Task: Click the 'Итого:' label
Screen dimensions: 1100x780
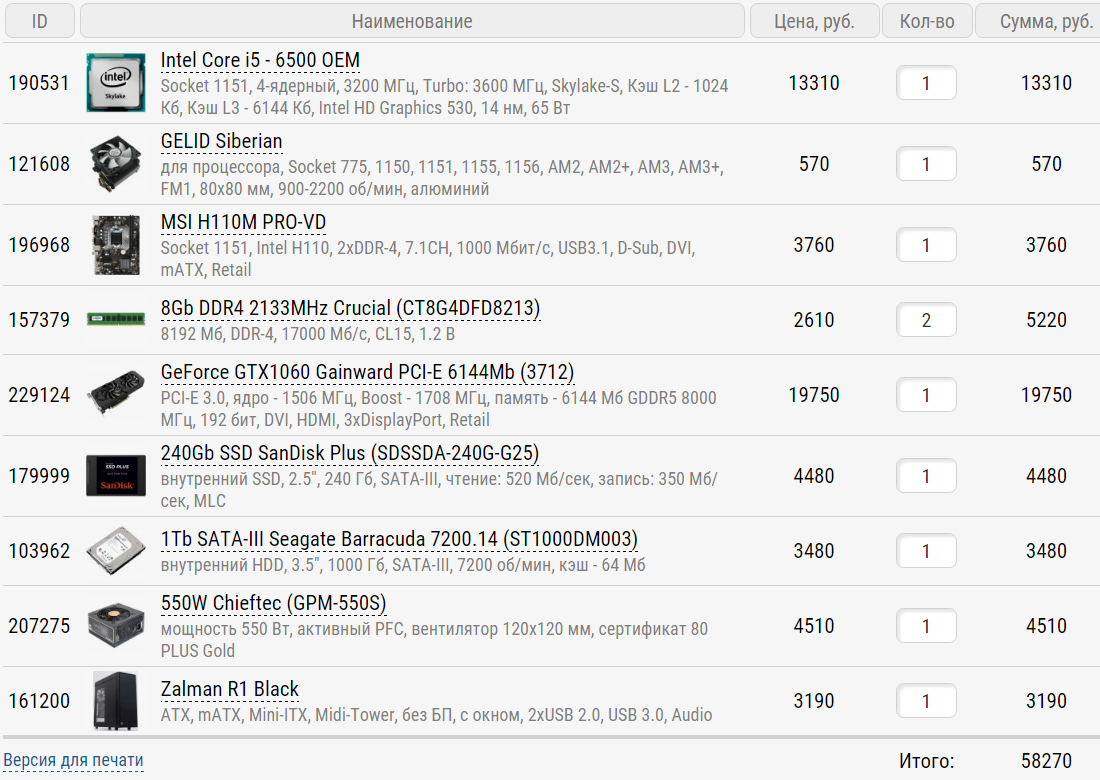Action: 927,760
